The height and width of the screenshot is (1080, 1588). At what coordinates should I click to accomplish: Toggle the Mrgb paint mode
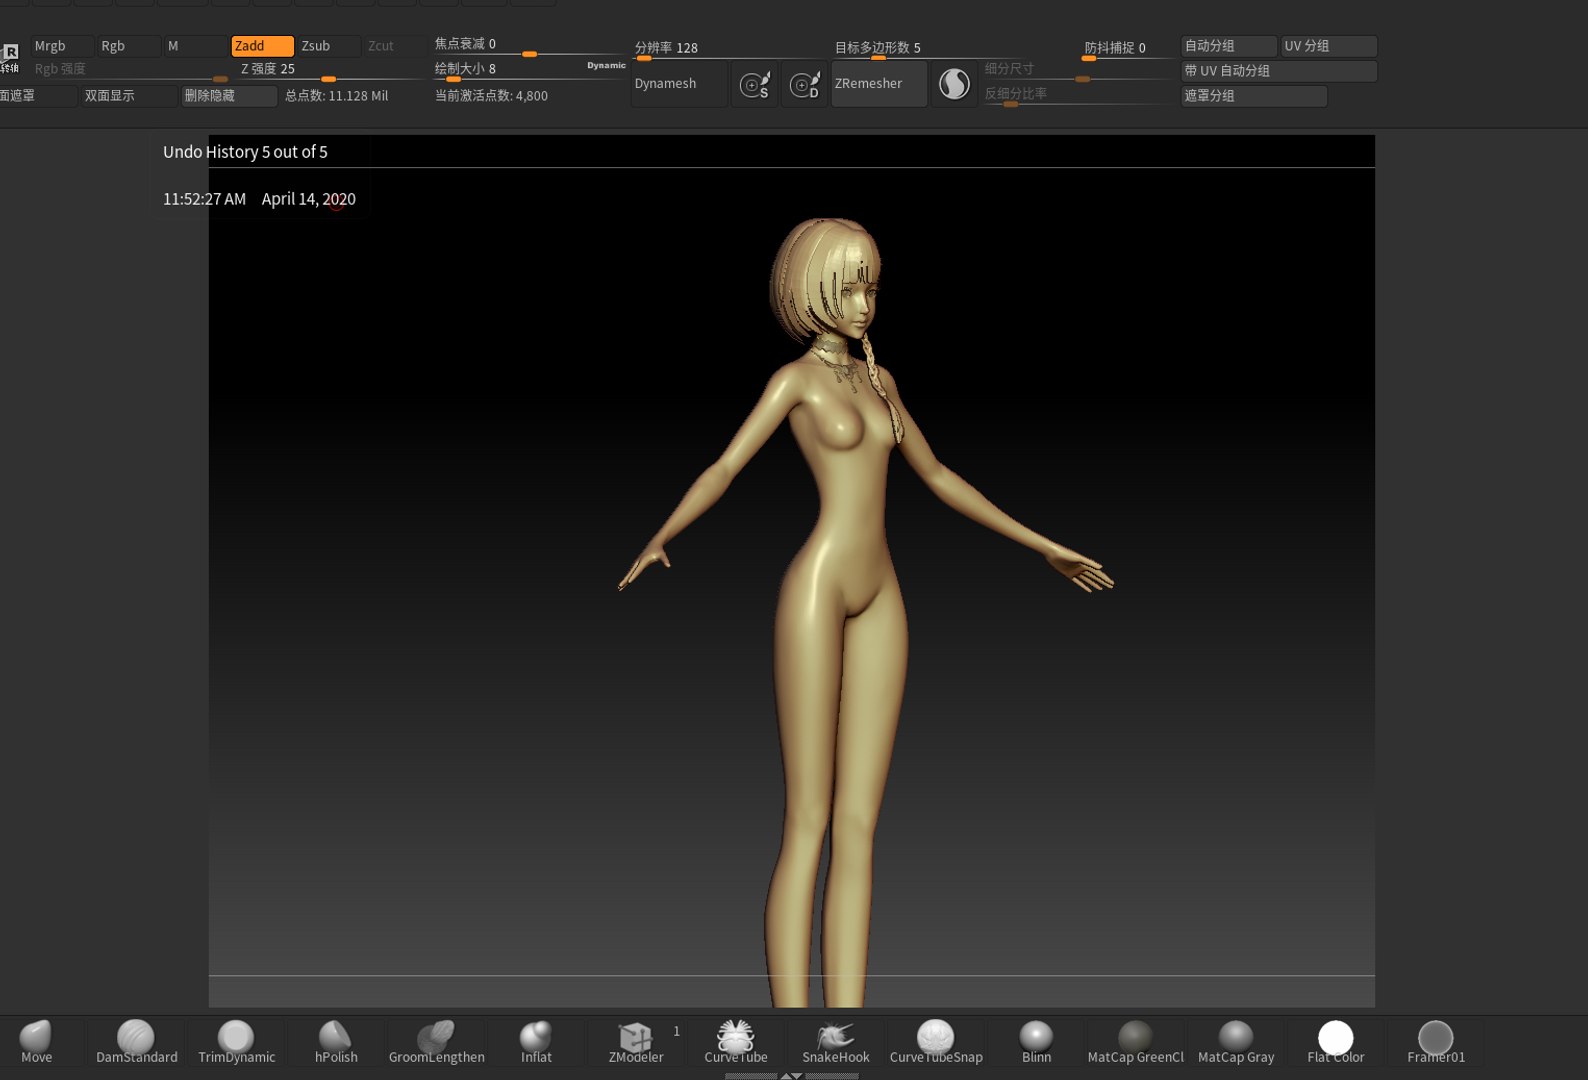[x=61, y=46]
